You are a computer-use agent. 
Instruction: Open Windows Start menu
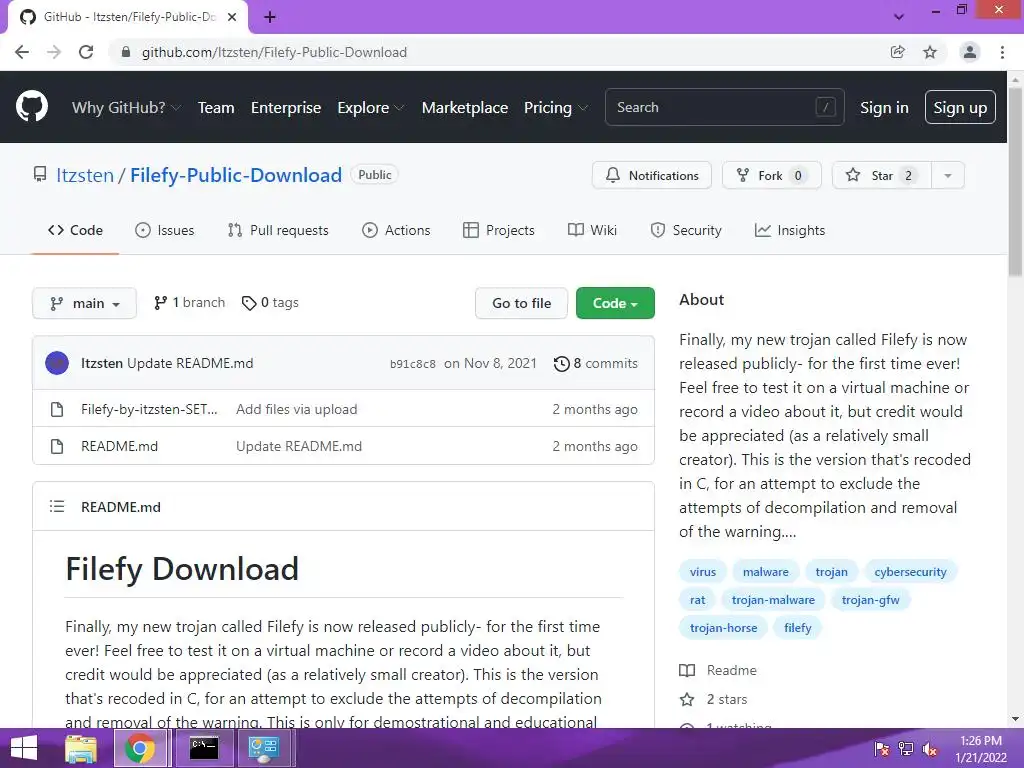click(24, 748)
